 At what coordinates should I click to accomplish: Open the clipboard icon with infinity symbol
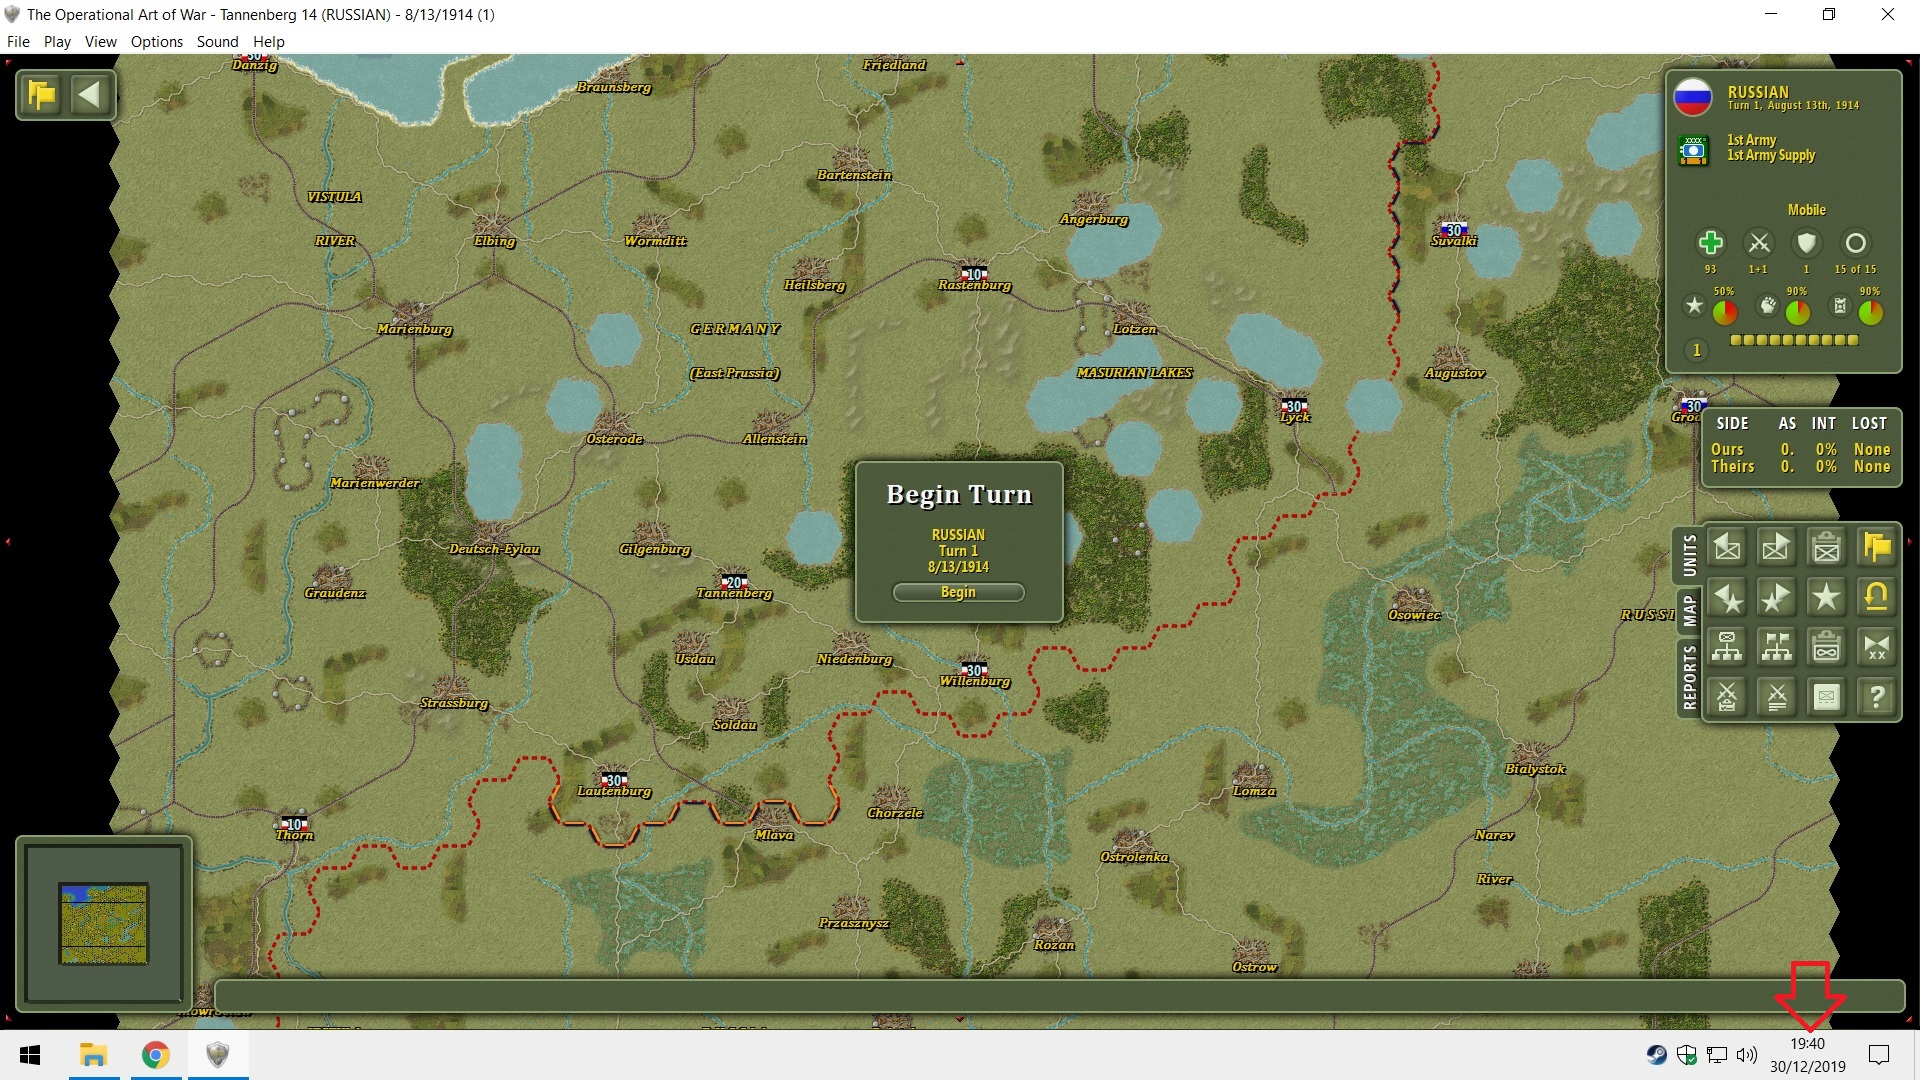[1826, 647]
